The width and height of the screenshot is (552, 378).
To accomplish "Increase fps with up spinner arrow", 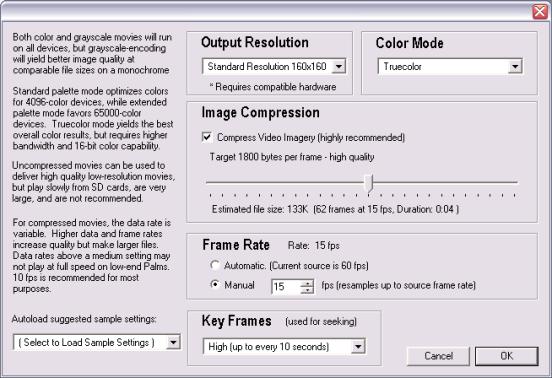I will click(x=307, y=283).
